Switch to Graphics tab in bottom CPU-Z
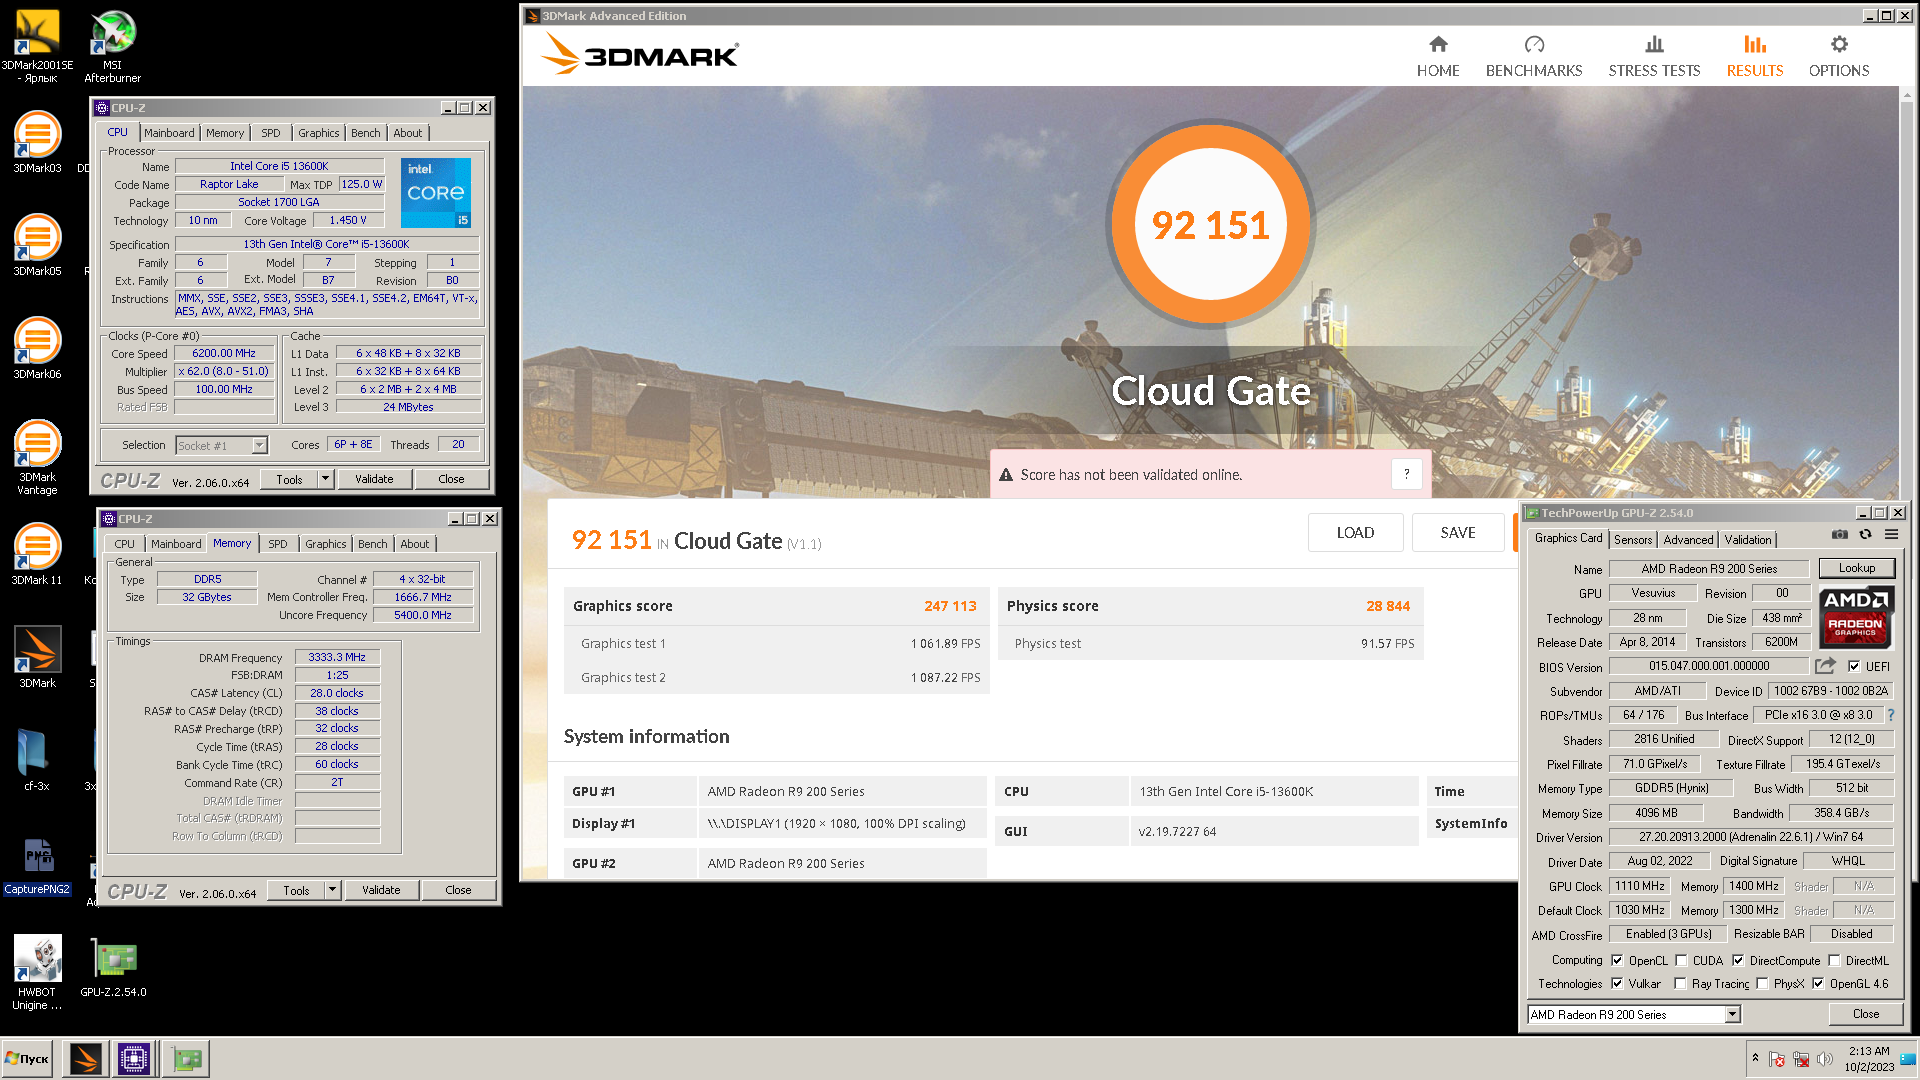1920x1080 pixels. [x=326, y=544]
